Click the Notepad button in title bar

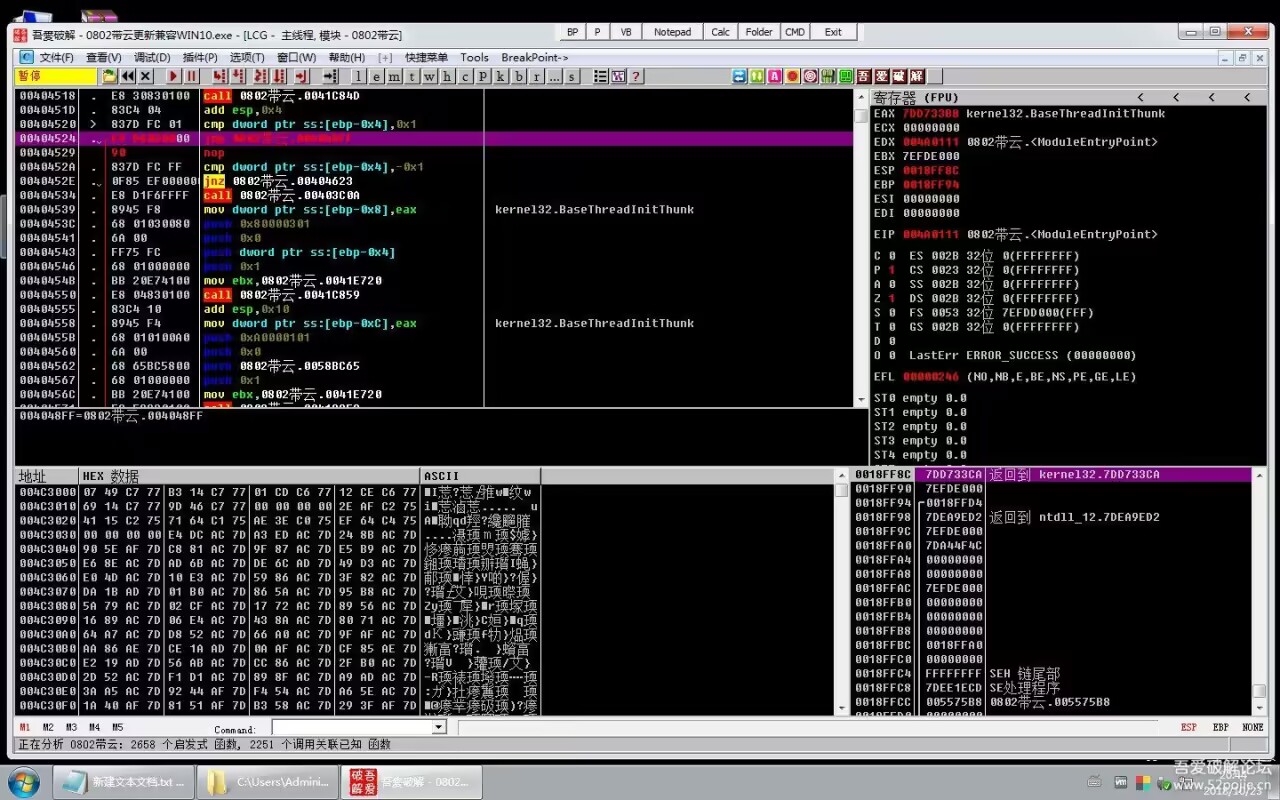pyautogui.click(x=672, y=32)
